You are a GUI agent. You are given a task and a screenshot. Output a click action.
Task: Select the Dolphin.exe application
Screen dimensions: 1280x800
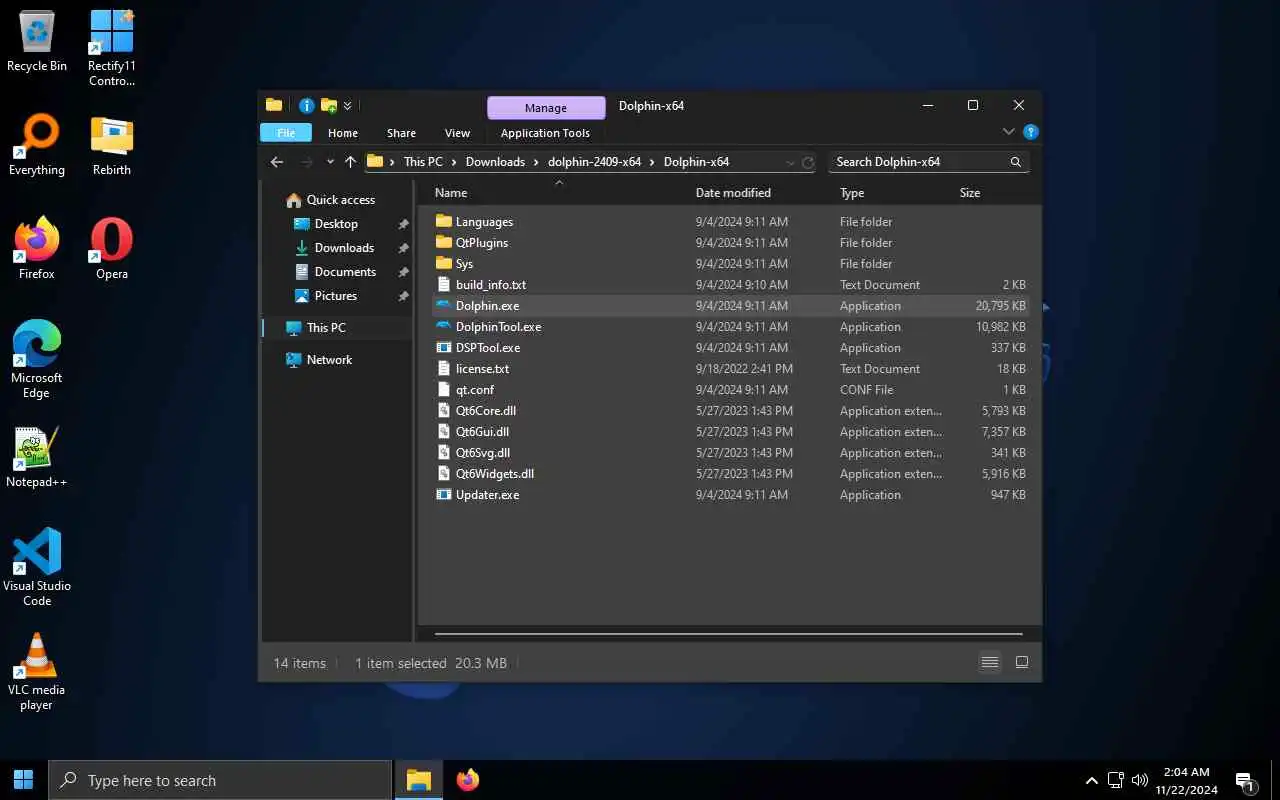coord(487,306)
